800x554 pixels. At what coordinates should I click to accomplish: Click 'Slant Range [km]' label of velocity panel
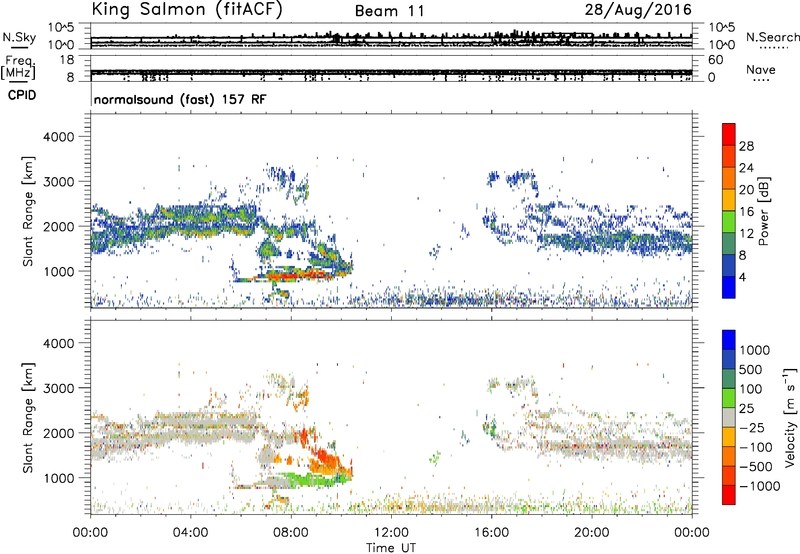tap(28, 418)
